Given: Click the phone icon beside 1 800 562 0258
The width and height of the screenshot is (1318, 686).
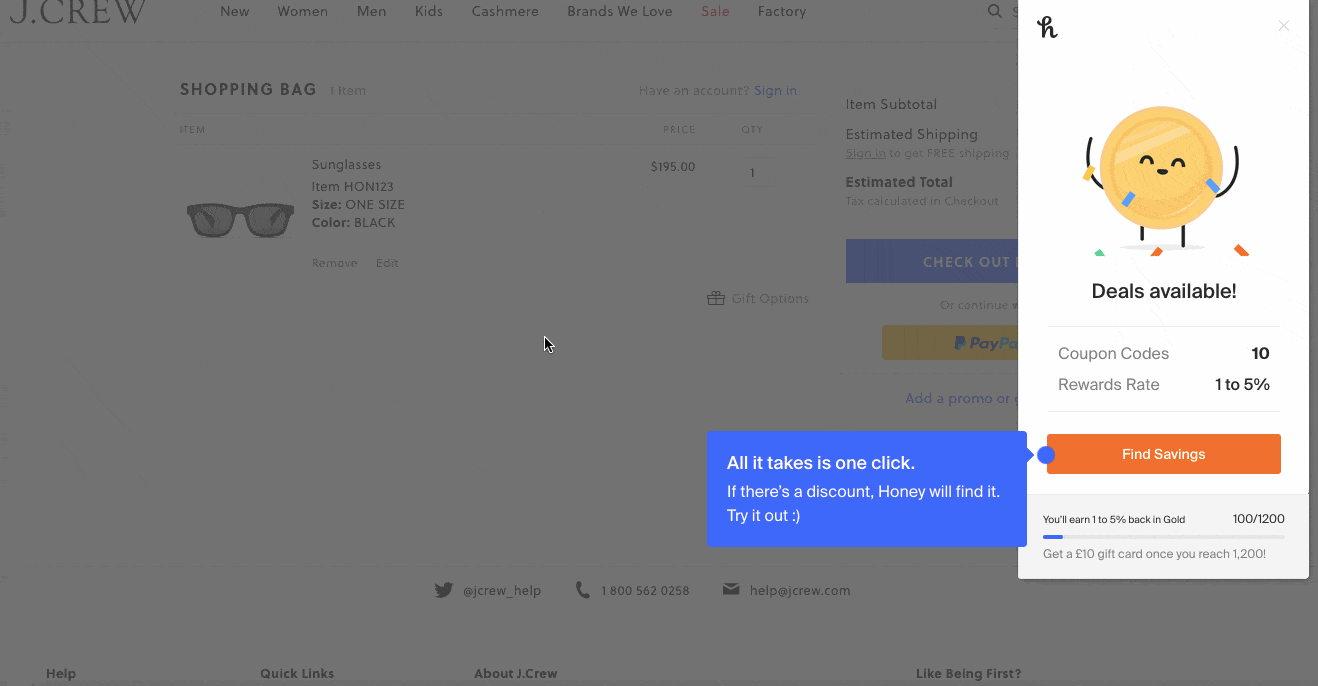Looking at the screenshot, I should tap(583, 590).
